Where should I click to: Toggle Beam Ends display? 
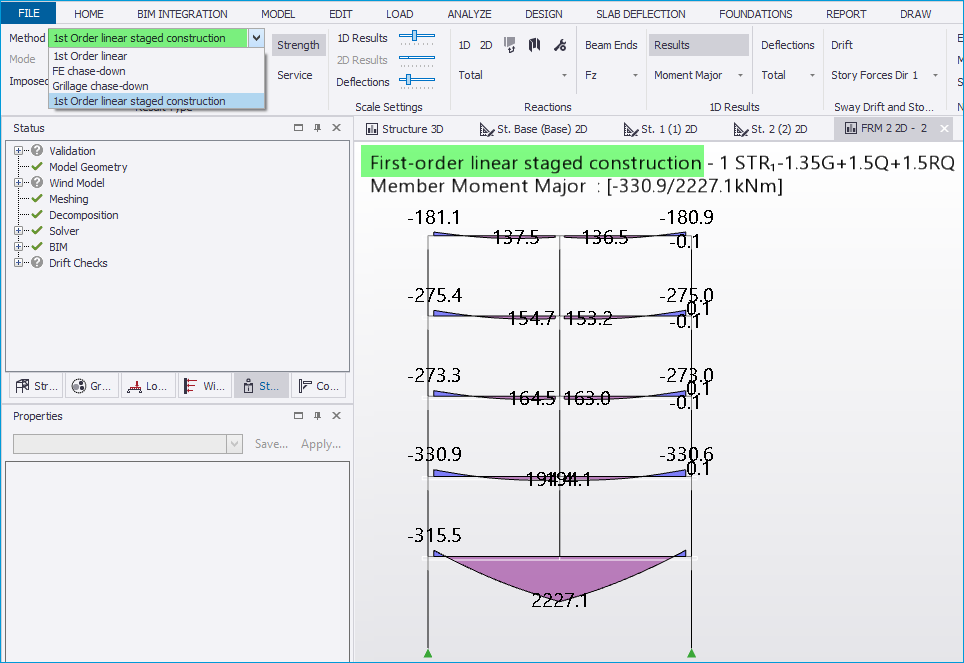tap(611, 44)
